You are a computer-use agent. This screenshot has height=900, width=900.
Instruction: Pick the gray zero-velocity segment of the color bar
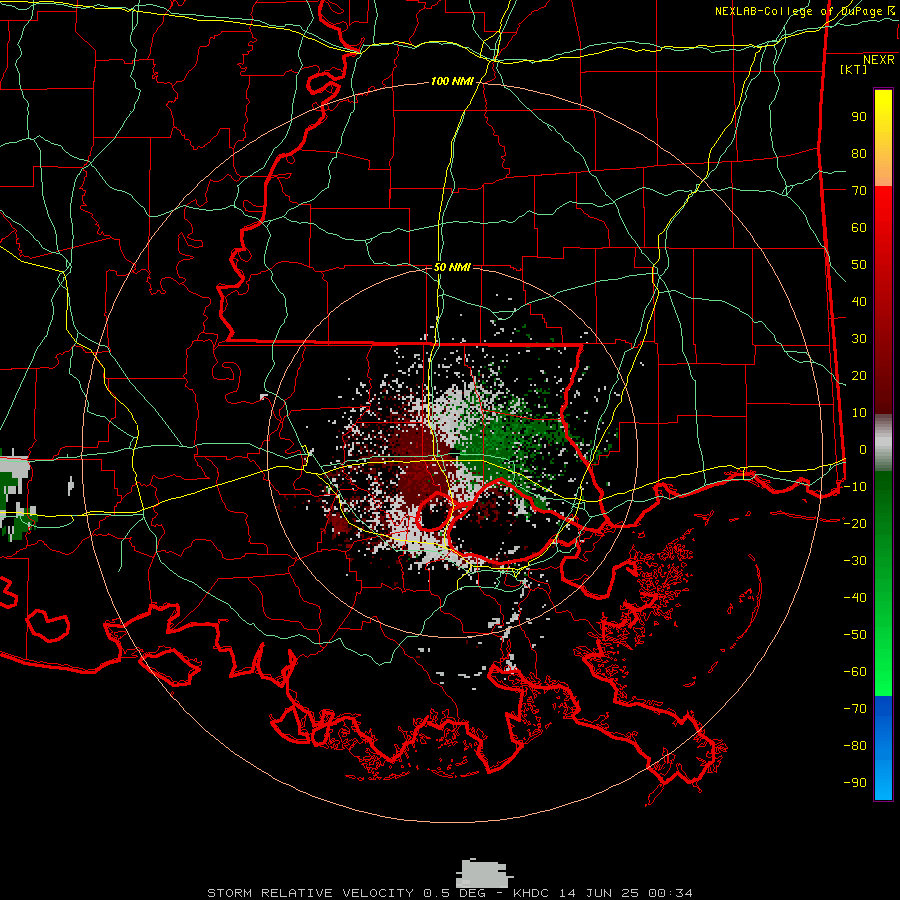click(x=883, y=443)
